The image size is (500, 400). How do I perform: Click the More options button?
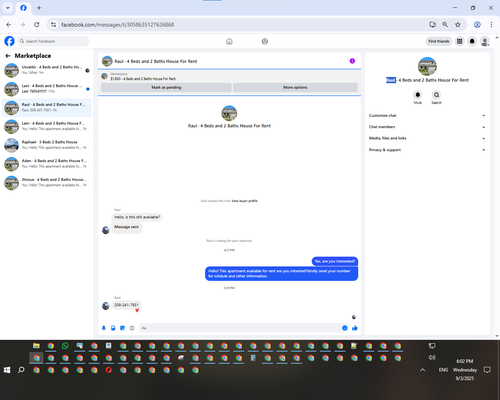click(x=295, y=87)
